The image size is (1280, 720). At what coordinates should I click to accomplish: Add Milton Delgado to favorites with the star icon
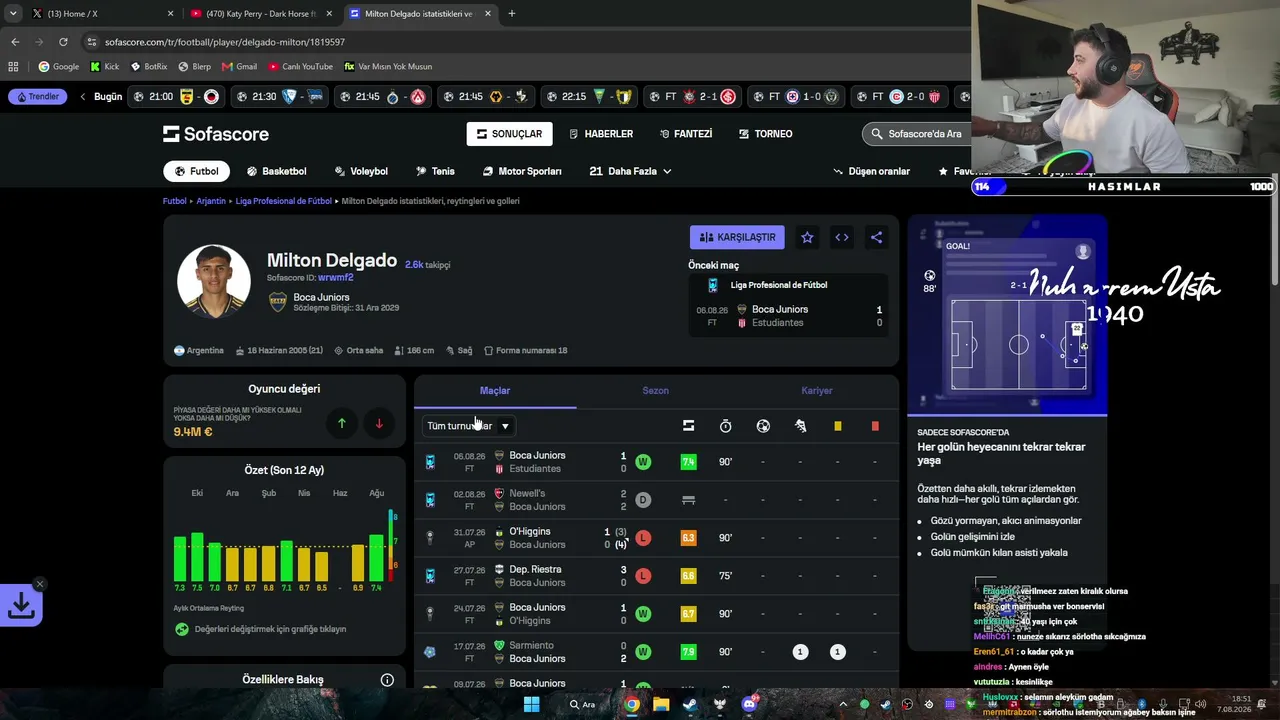tap(807, 237)
